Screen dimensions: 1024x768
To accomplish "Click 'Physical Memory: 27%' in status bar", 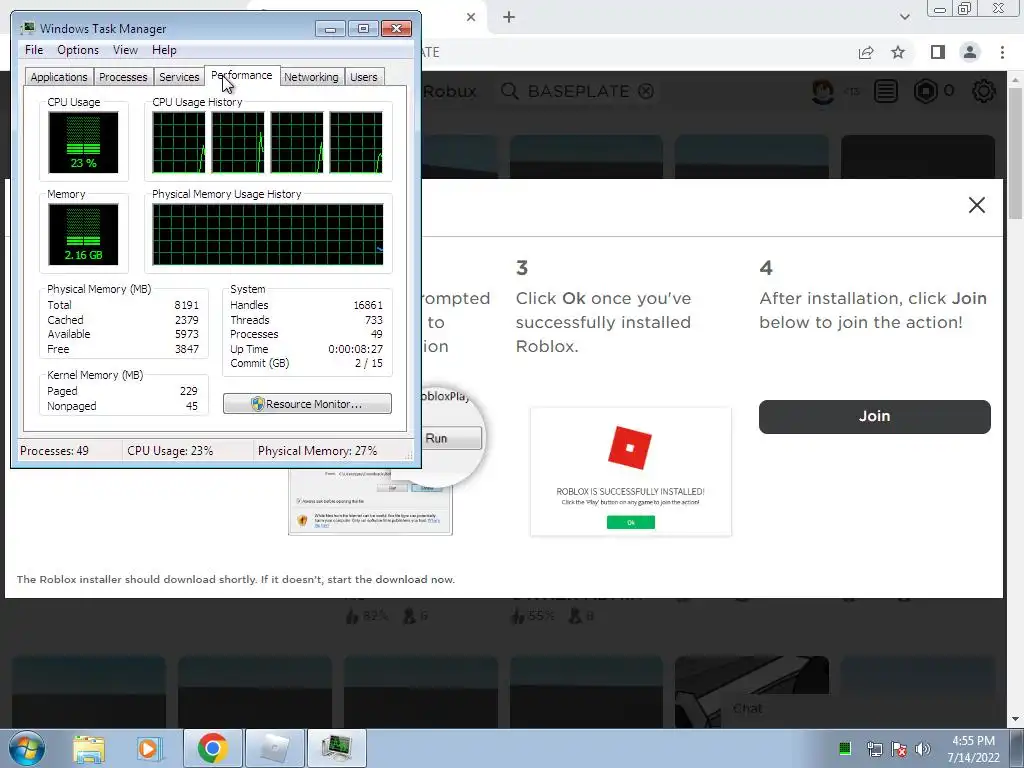I will pos(317,451).
